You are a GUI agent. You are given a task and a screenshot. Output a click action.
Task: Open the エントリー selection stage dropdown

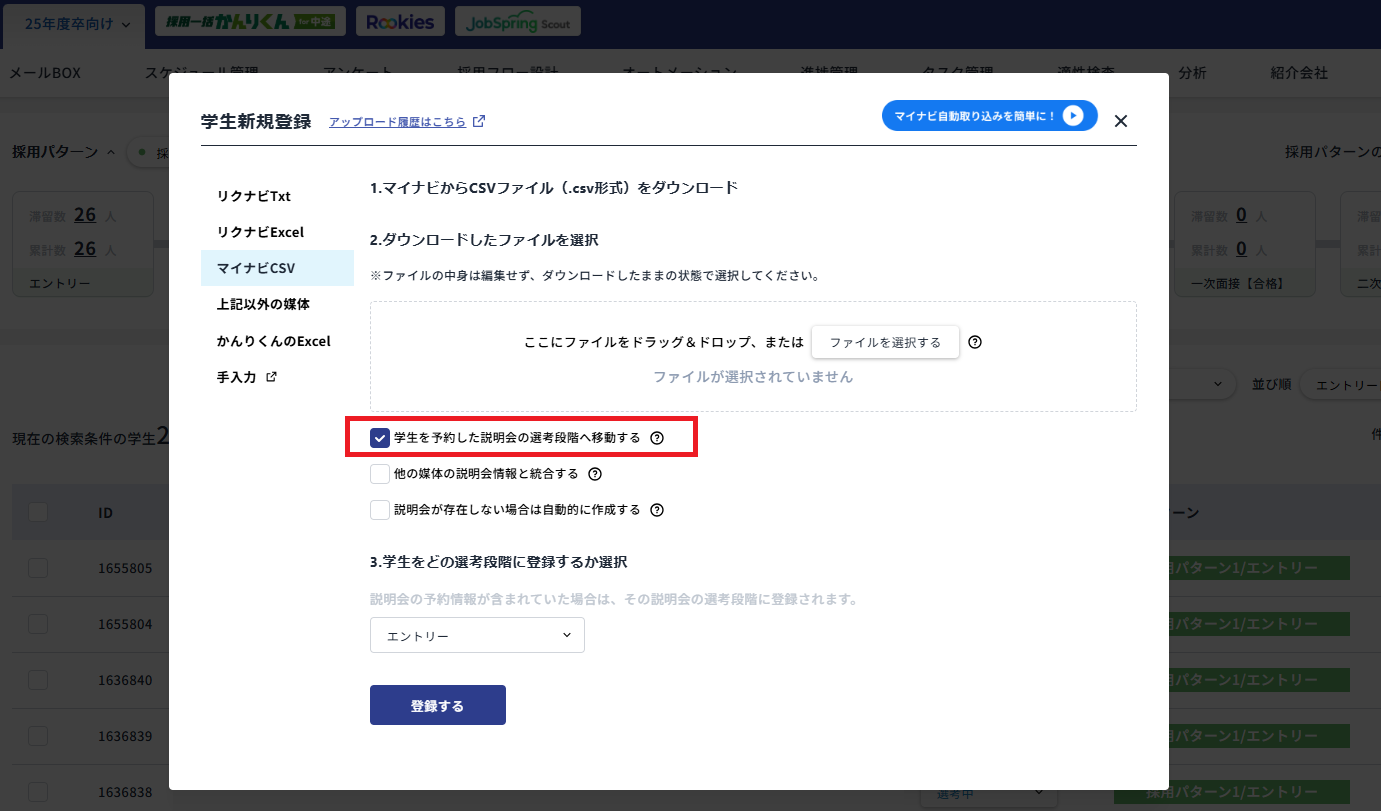(x=477, y=635)
